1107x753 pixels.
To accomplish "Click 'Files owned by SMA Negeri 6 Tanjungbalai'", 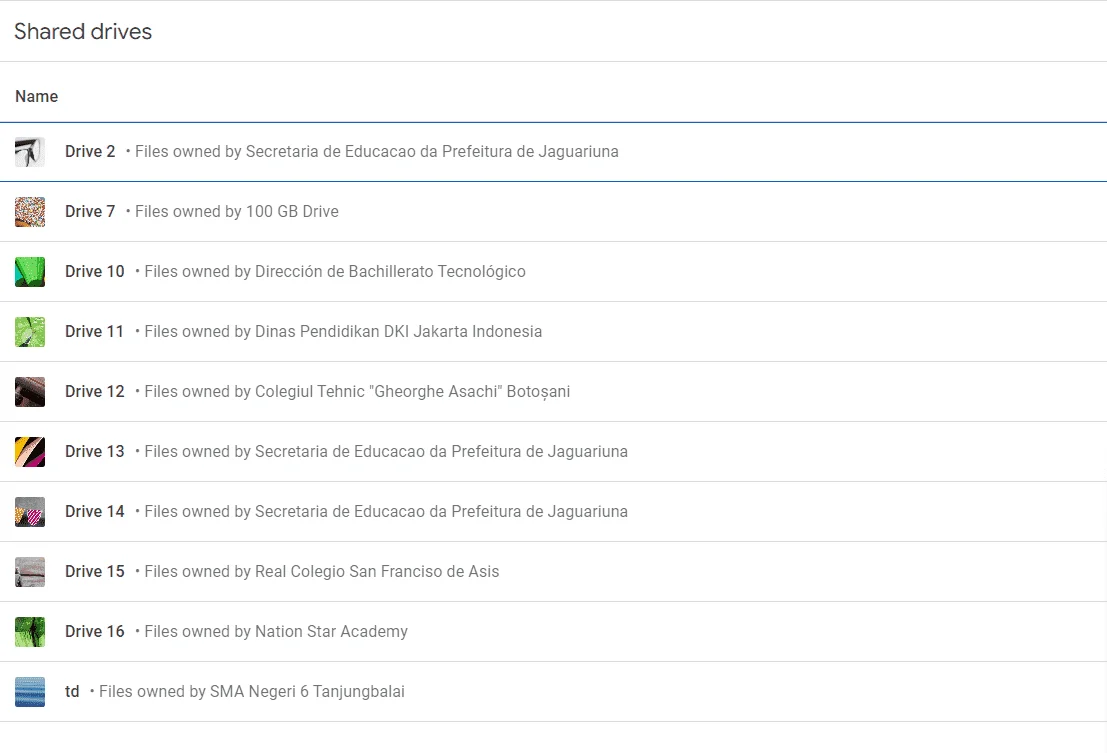I will [251, 692].
